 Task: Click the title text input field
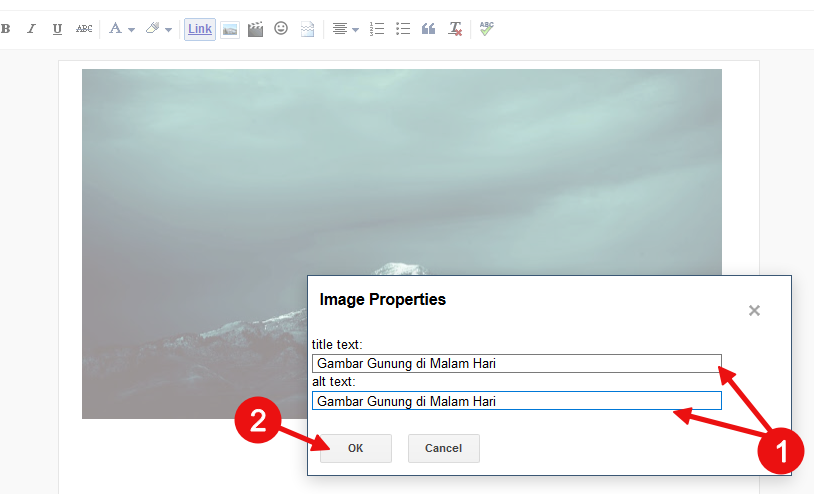click(x=517, y=363)
